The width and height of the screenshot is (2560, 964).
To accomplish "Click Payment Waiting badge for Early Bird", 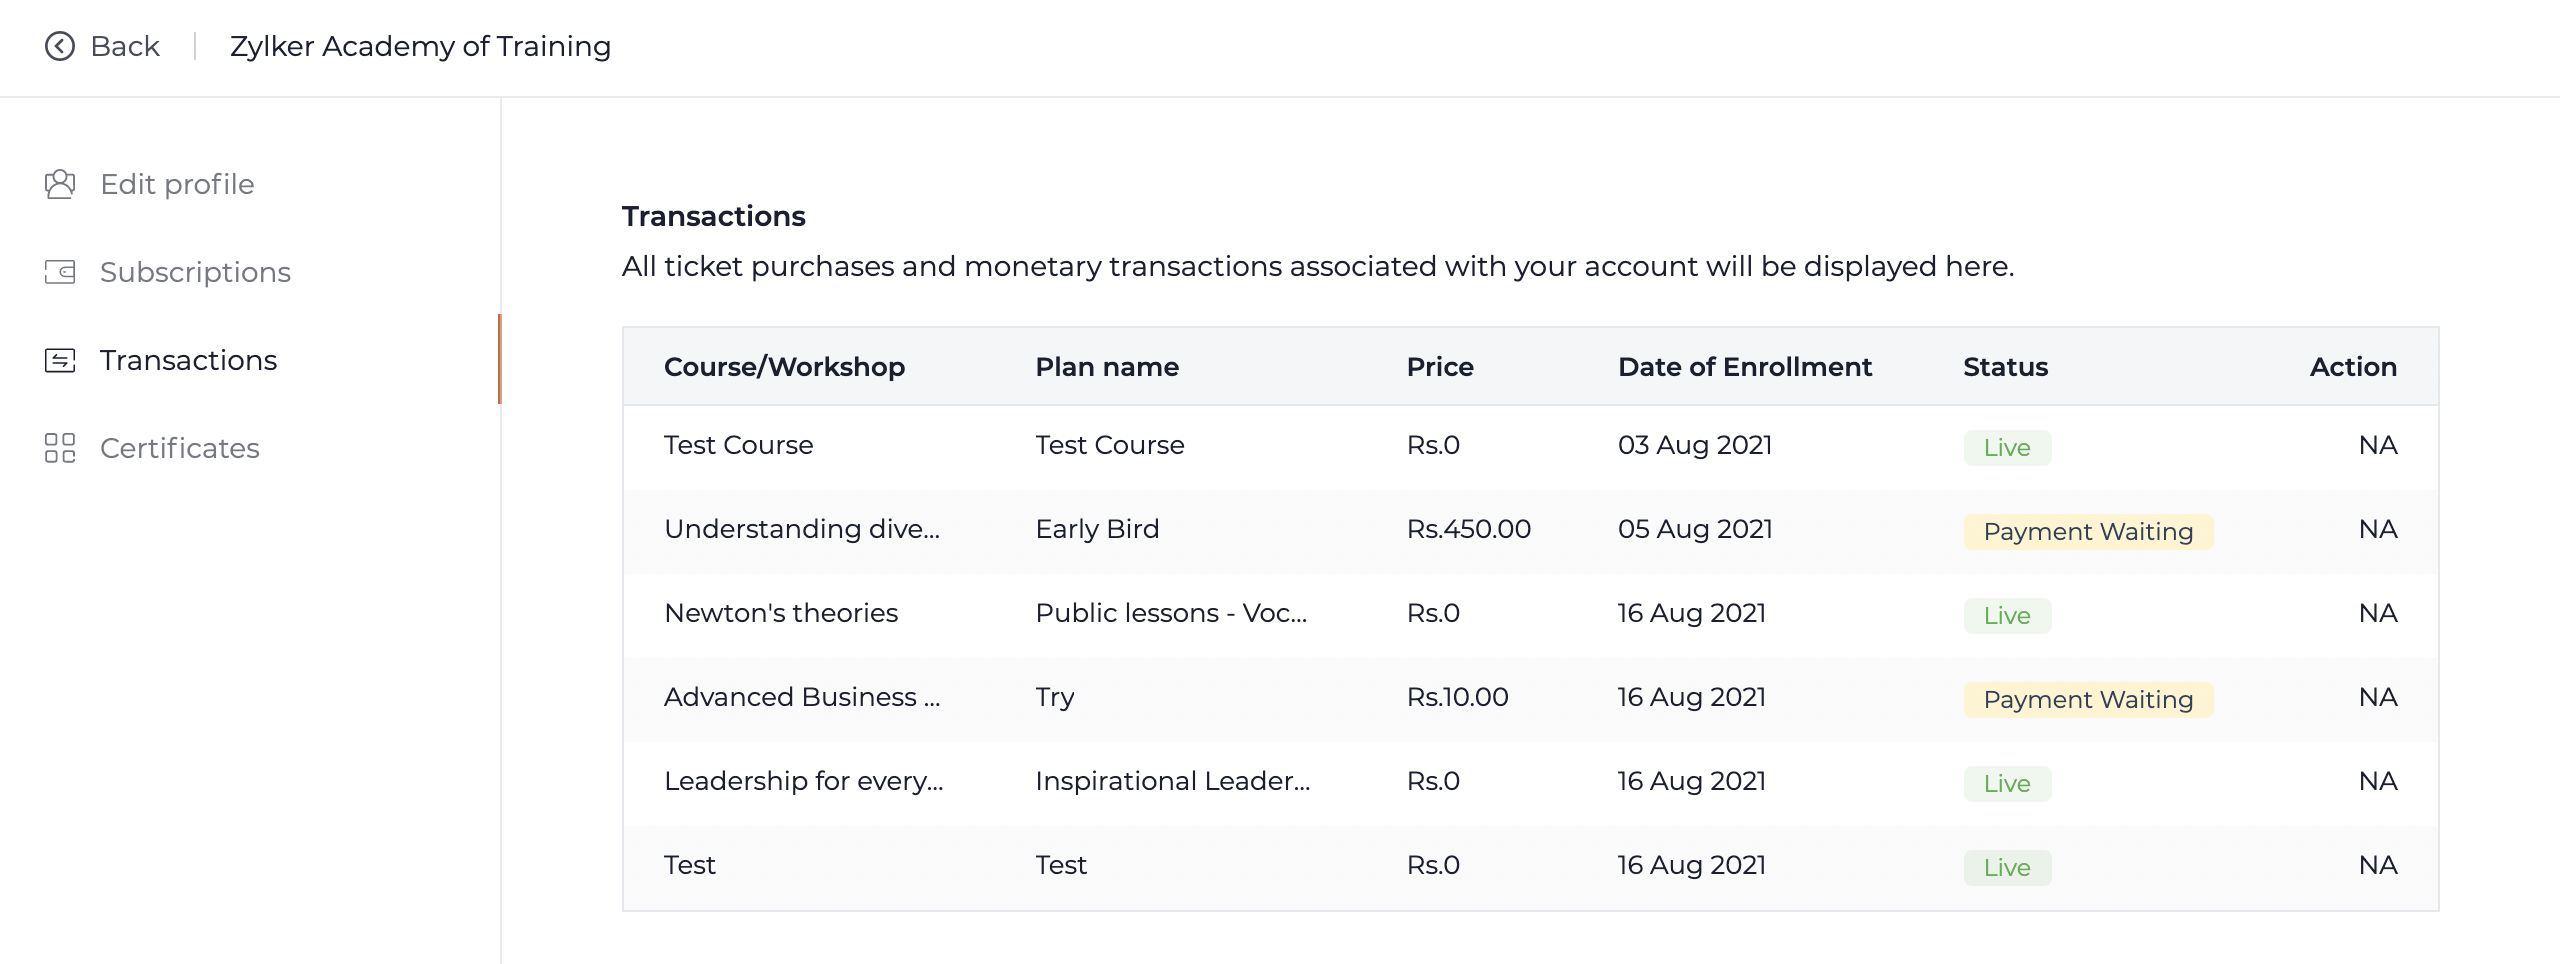I will pyautogui.click(x=2087, y=532).
